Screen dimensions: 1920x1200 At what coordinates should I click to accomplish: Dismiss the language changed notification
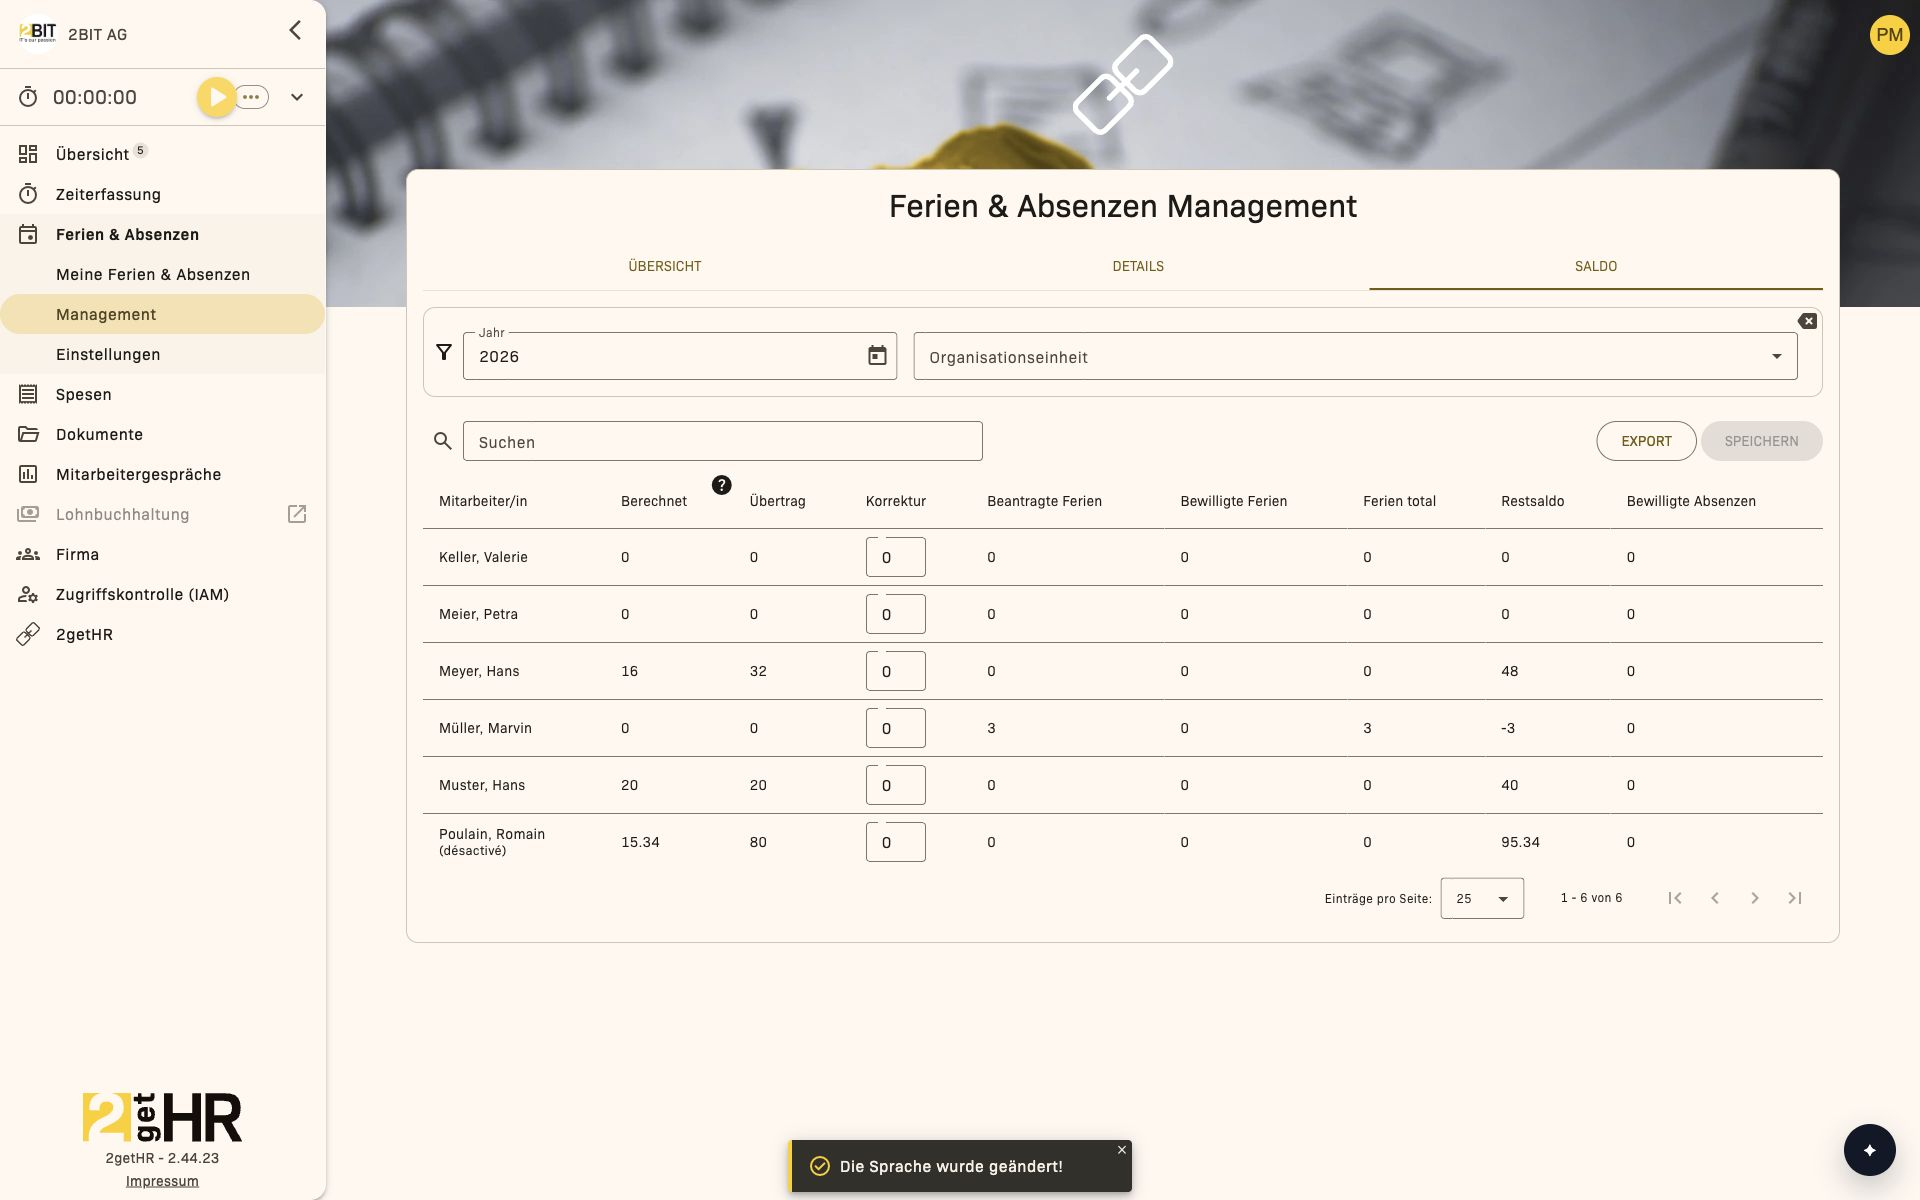tap(1122, 1150)
